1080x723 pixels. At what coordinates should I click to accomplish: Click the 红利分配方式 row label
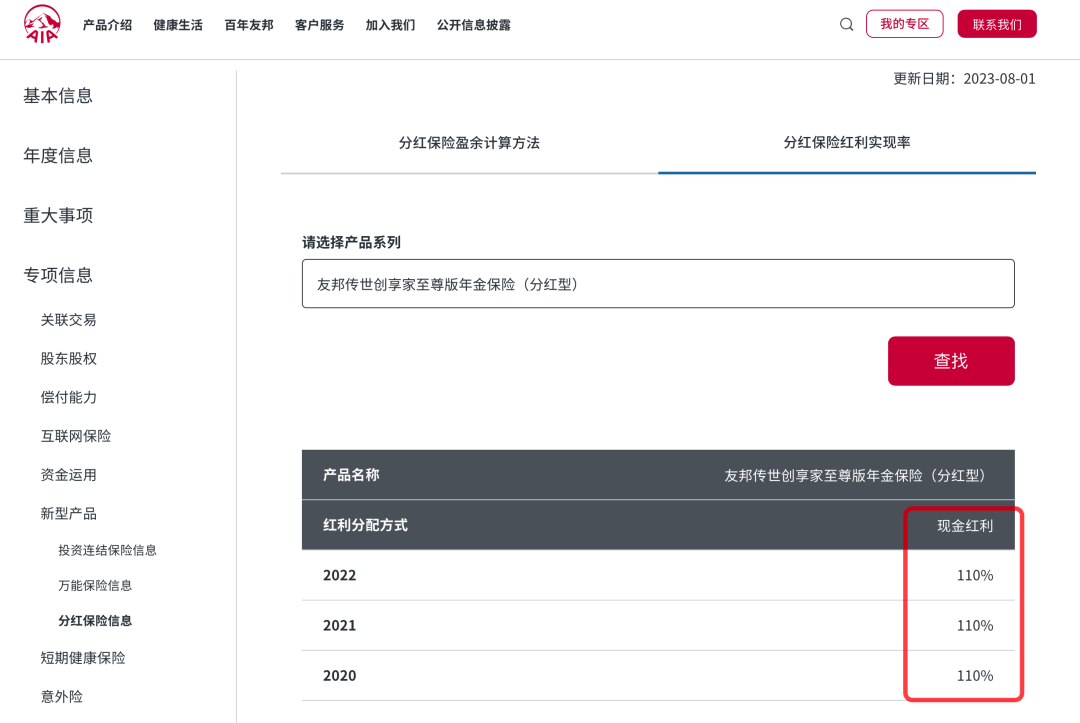tap(365, 525)
